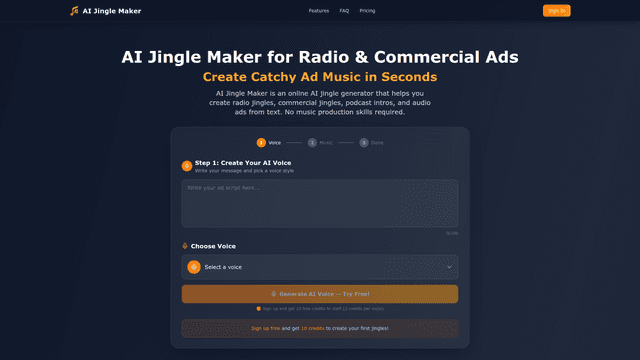Viewport: 640px width, 360px height.
Task: Open the Pricing page link
Action: click(367, 11)
